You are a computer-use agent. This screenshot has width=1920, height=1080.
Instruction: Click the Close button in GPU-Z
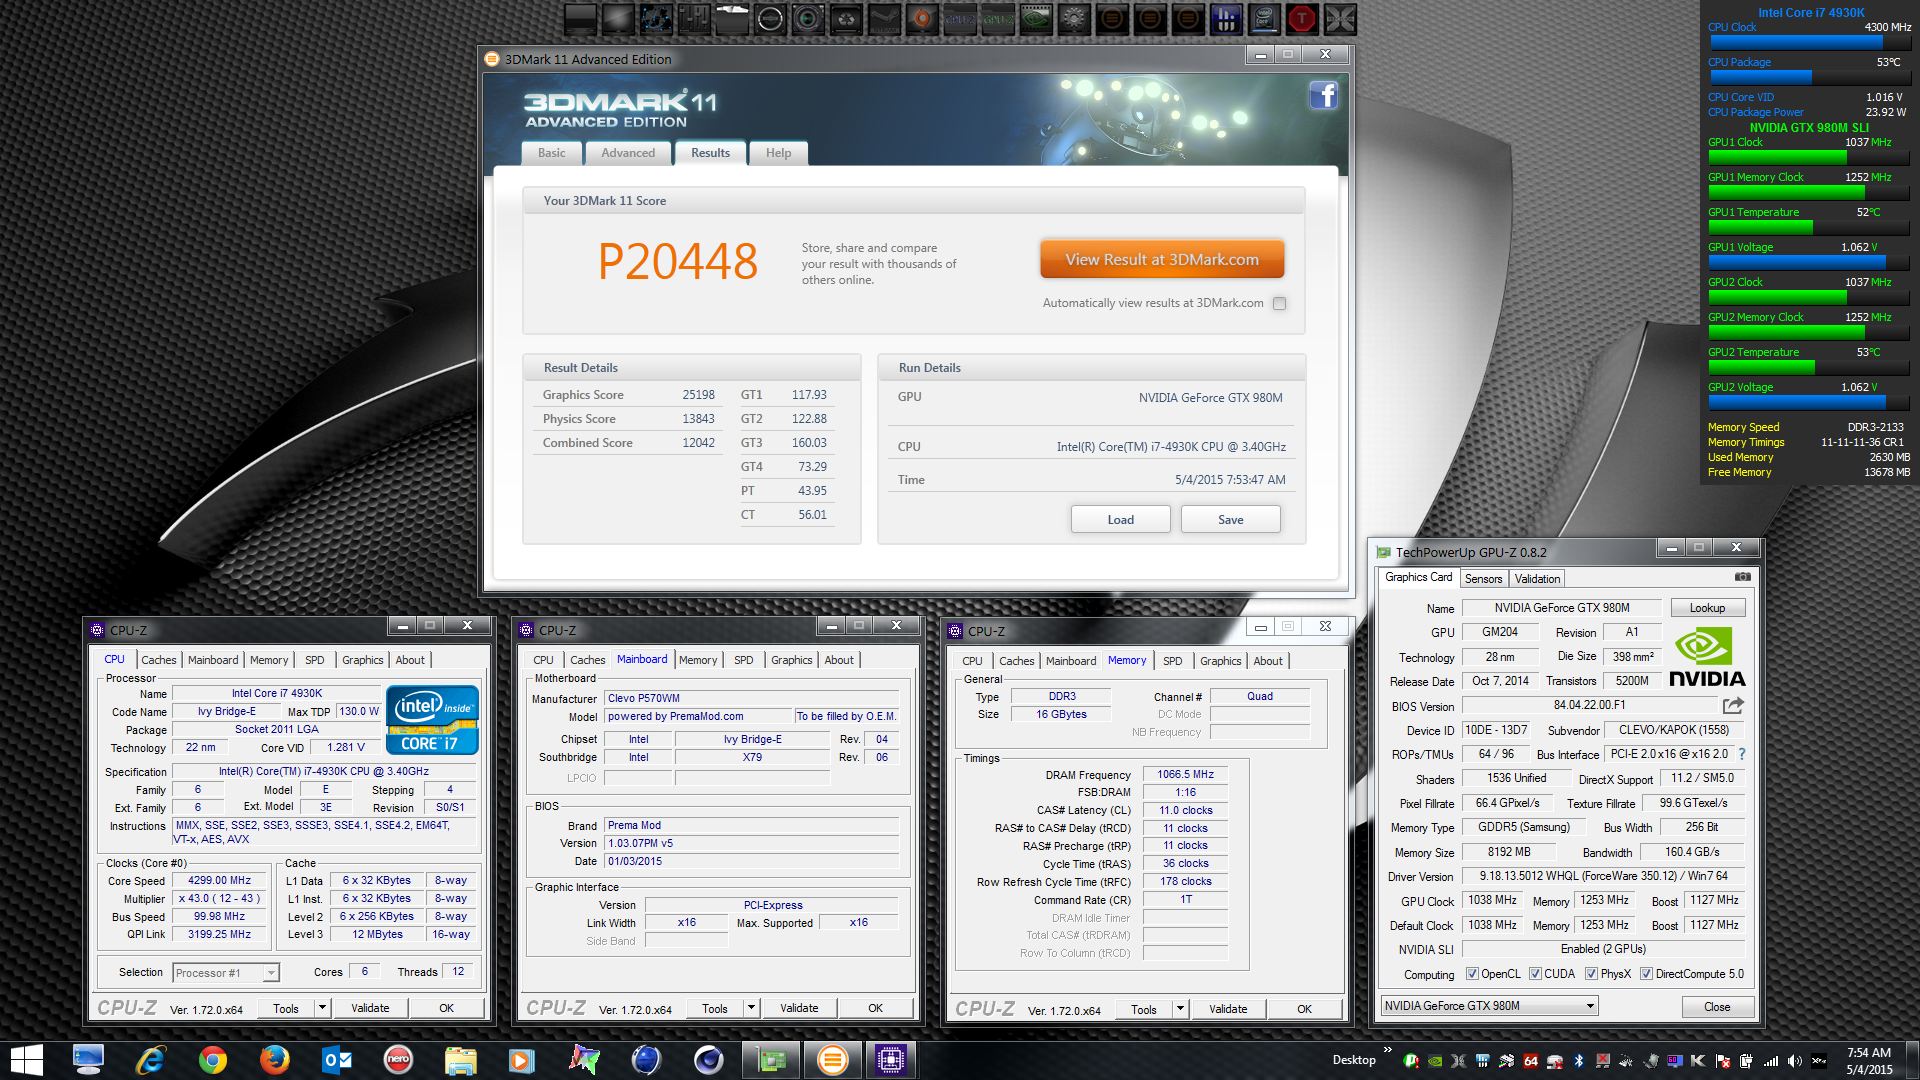[1717, 1007]
